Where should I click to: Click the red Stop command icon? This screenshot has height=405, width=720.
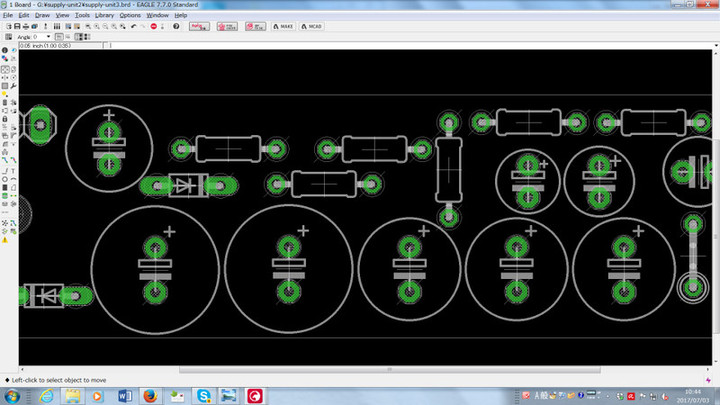[x=153, y=26]
